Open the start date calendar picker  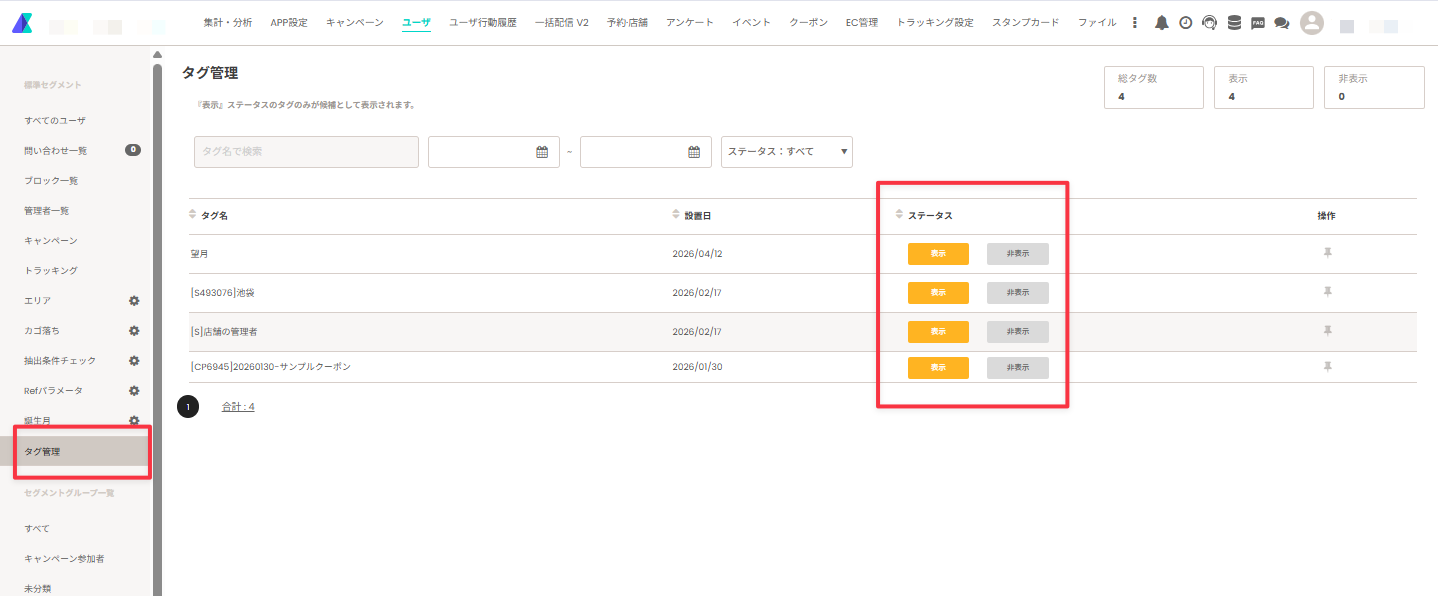click(x=542, y=152)
